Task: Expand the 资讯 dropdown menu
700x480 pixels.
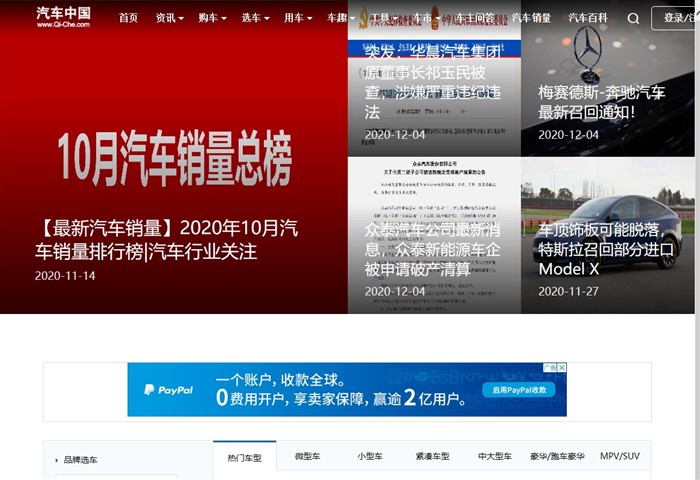Action: click(x=170, y=18)
